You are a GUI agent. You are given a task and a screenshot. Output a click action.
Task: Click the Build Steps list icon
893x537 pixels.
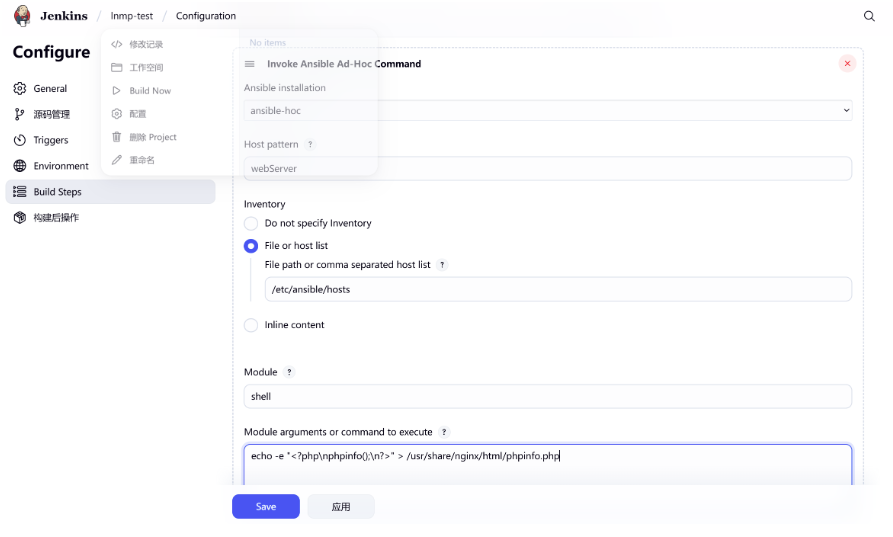coord(20,192)
